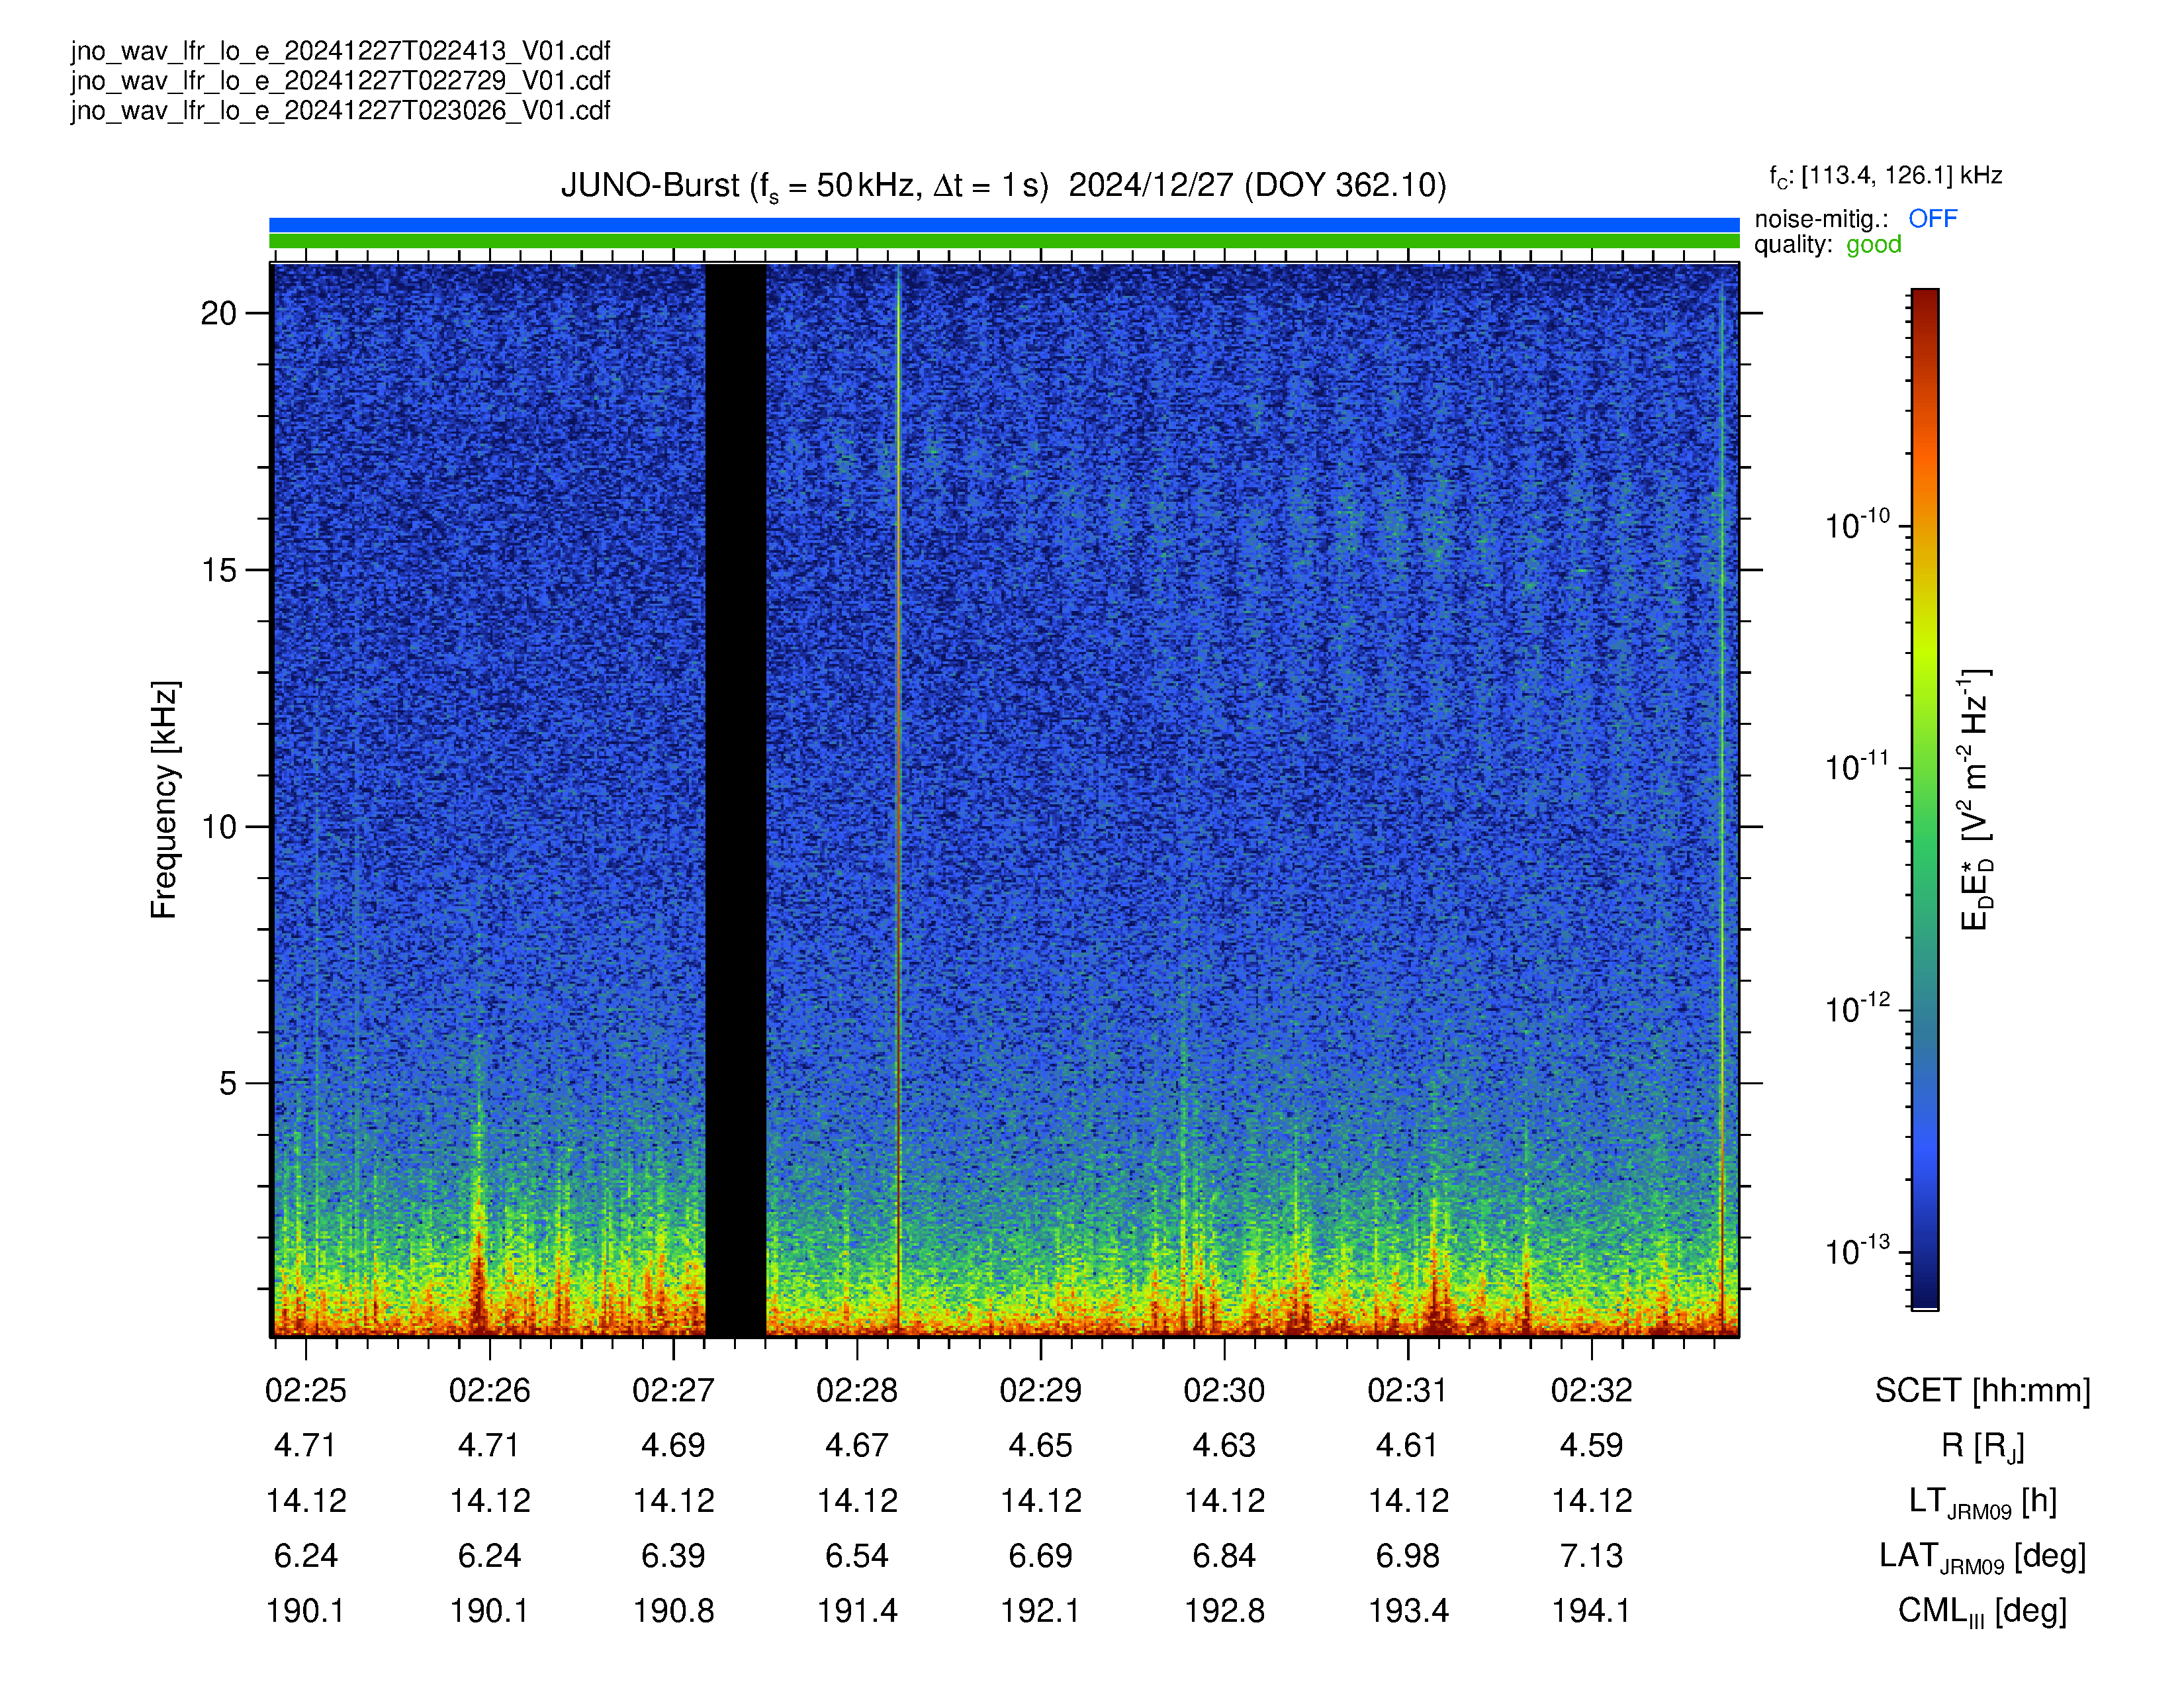Click the blue noise-mitigation status bar
The width and height of the screenshot is (2184, 1688).
(1004, 225)
